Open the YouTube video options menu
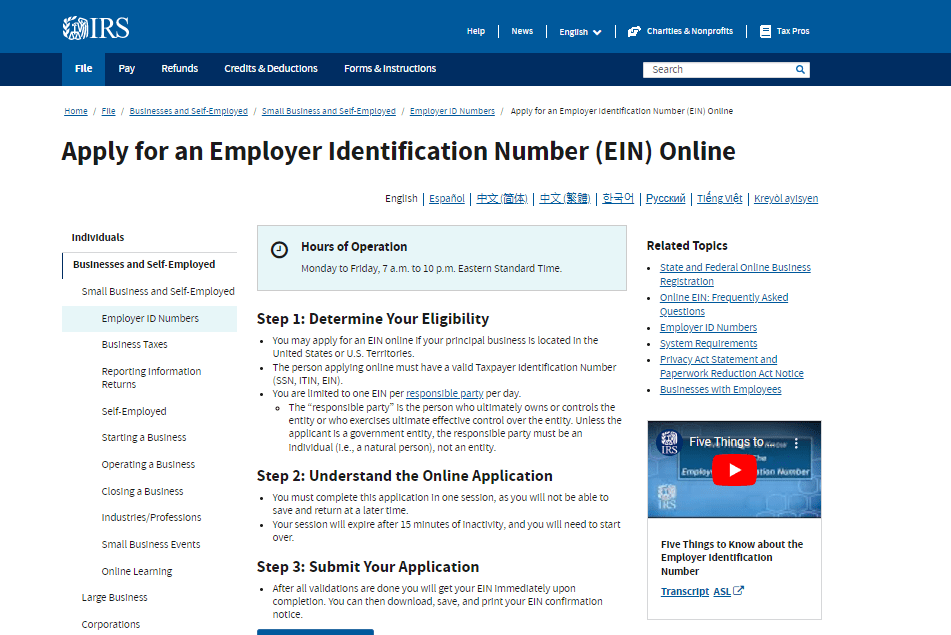This screenshot has width=951, height=635. [796, 443]
